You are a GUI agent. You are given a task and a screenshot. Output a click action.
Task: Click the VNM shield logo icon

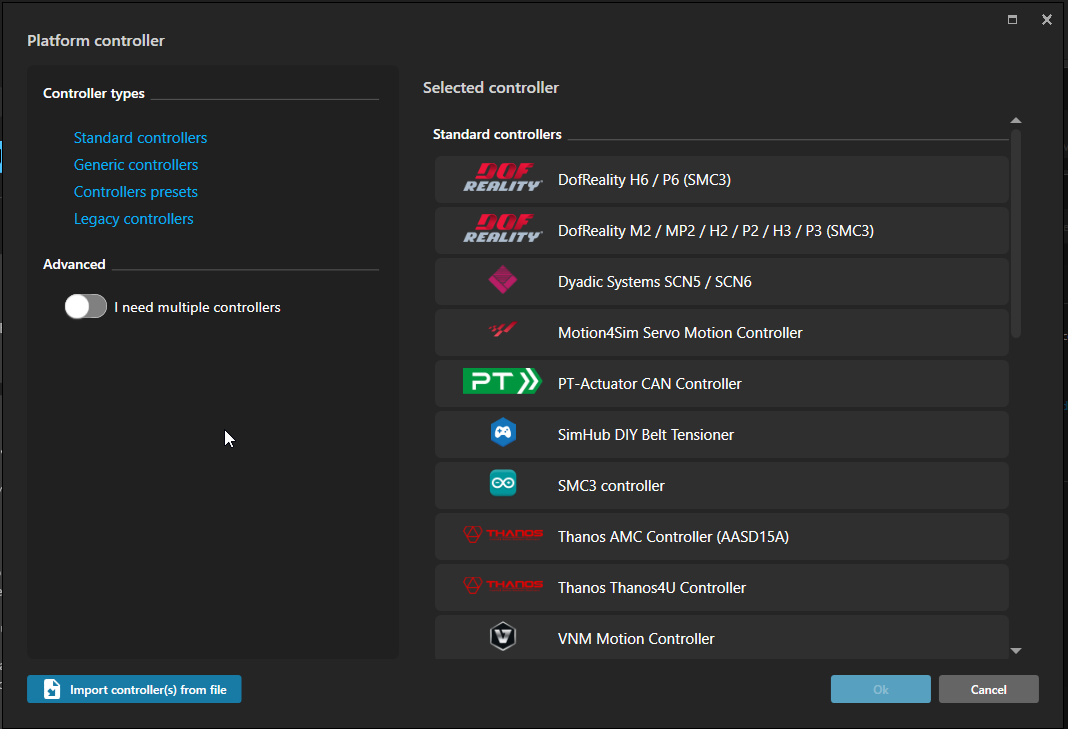click(502, 637)
